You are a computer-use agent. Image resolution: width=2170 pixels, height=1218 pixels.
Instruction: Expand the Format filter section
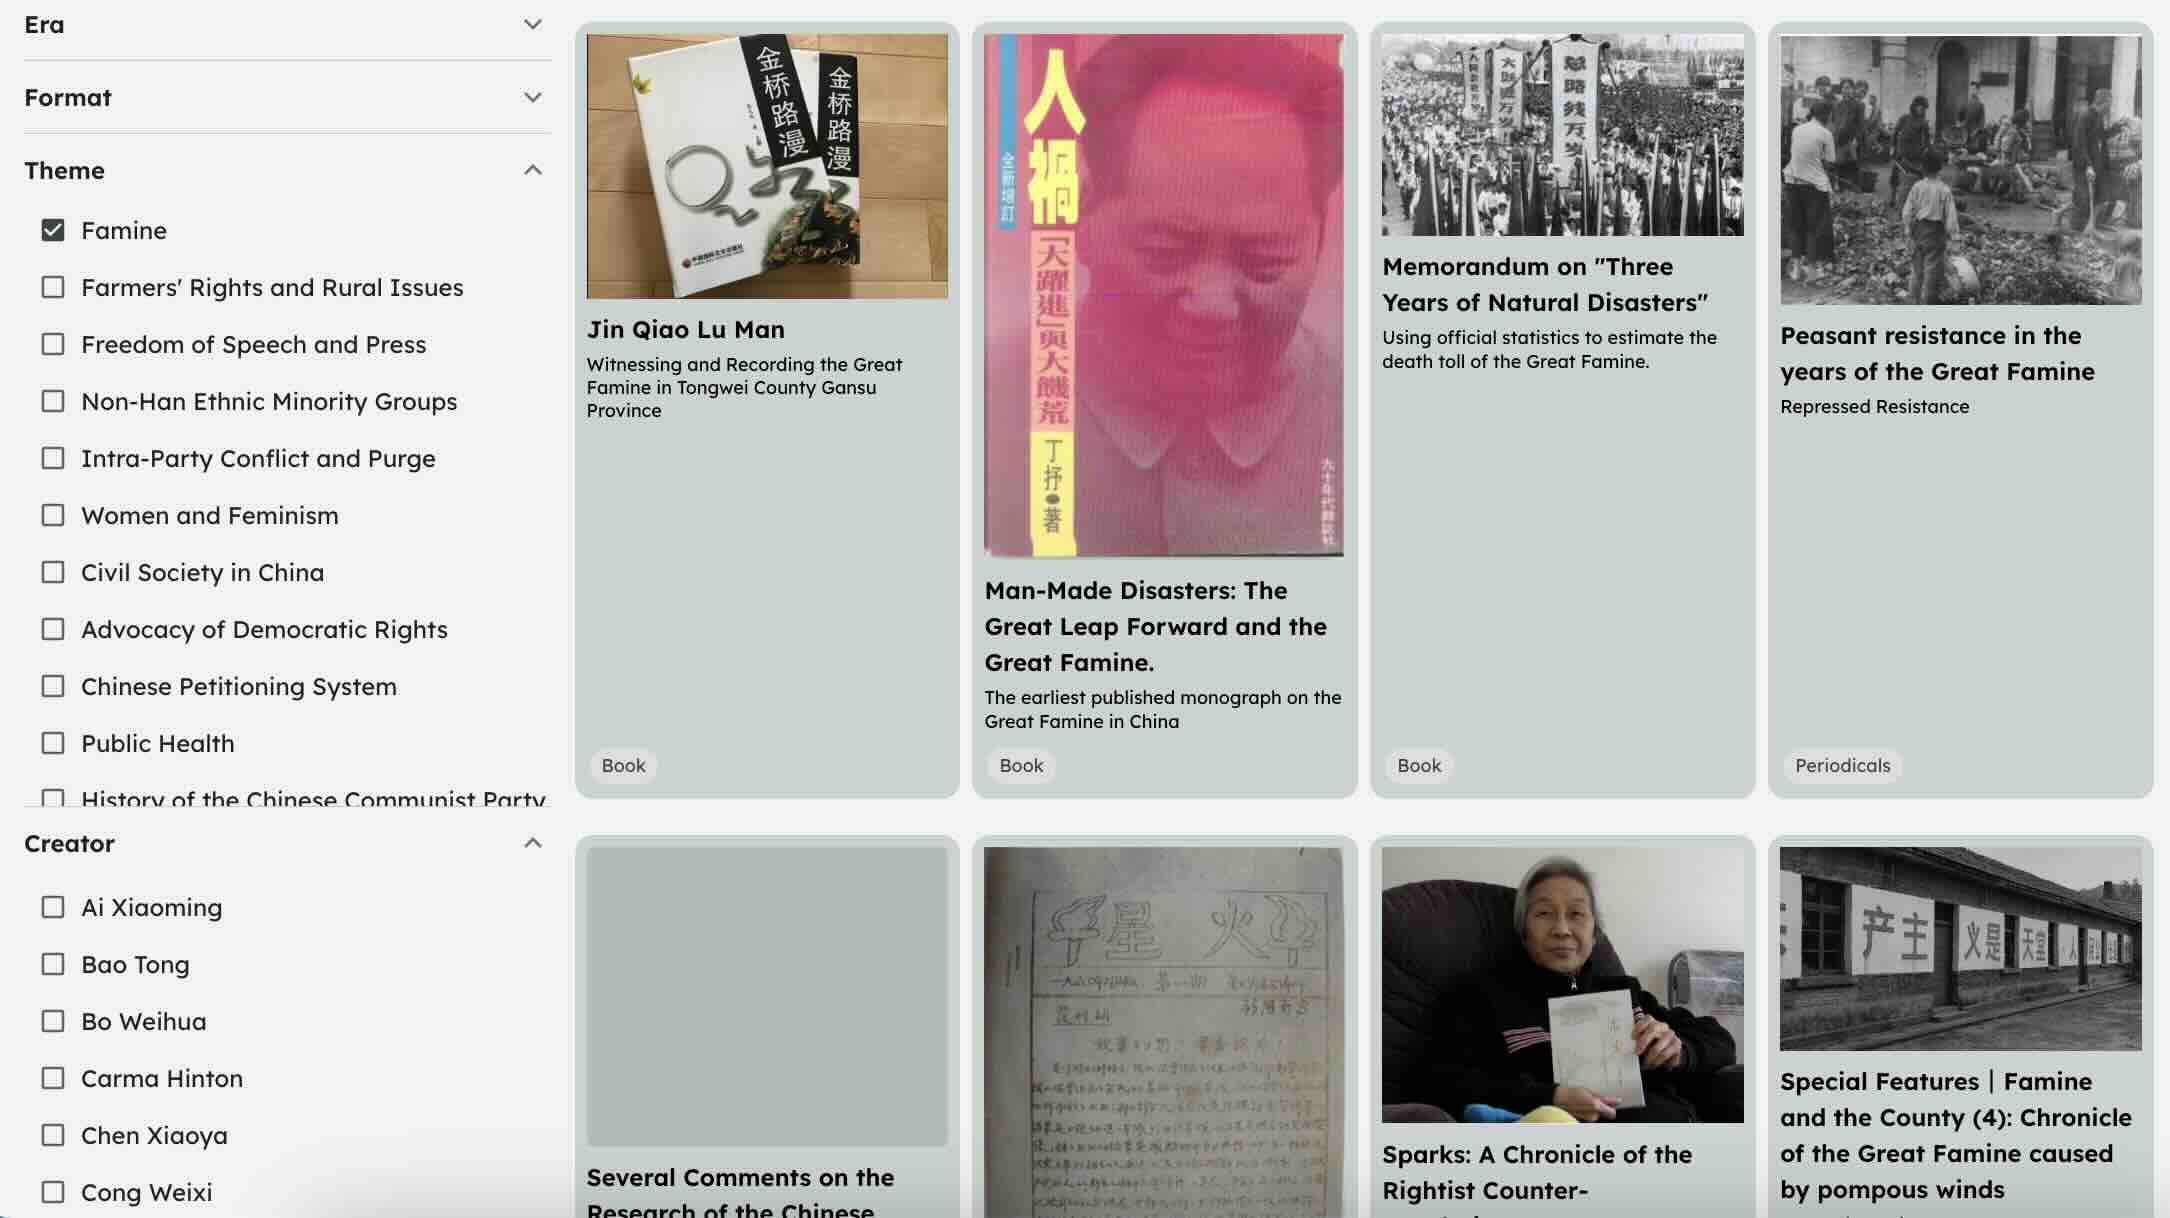coord(287,97)
